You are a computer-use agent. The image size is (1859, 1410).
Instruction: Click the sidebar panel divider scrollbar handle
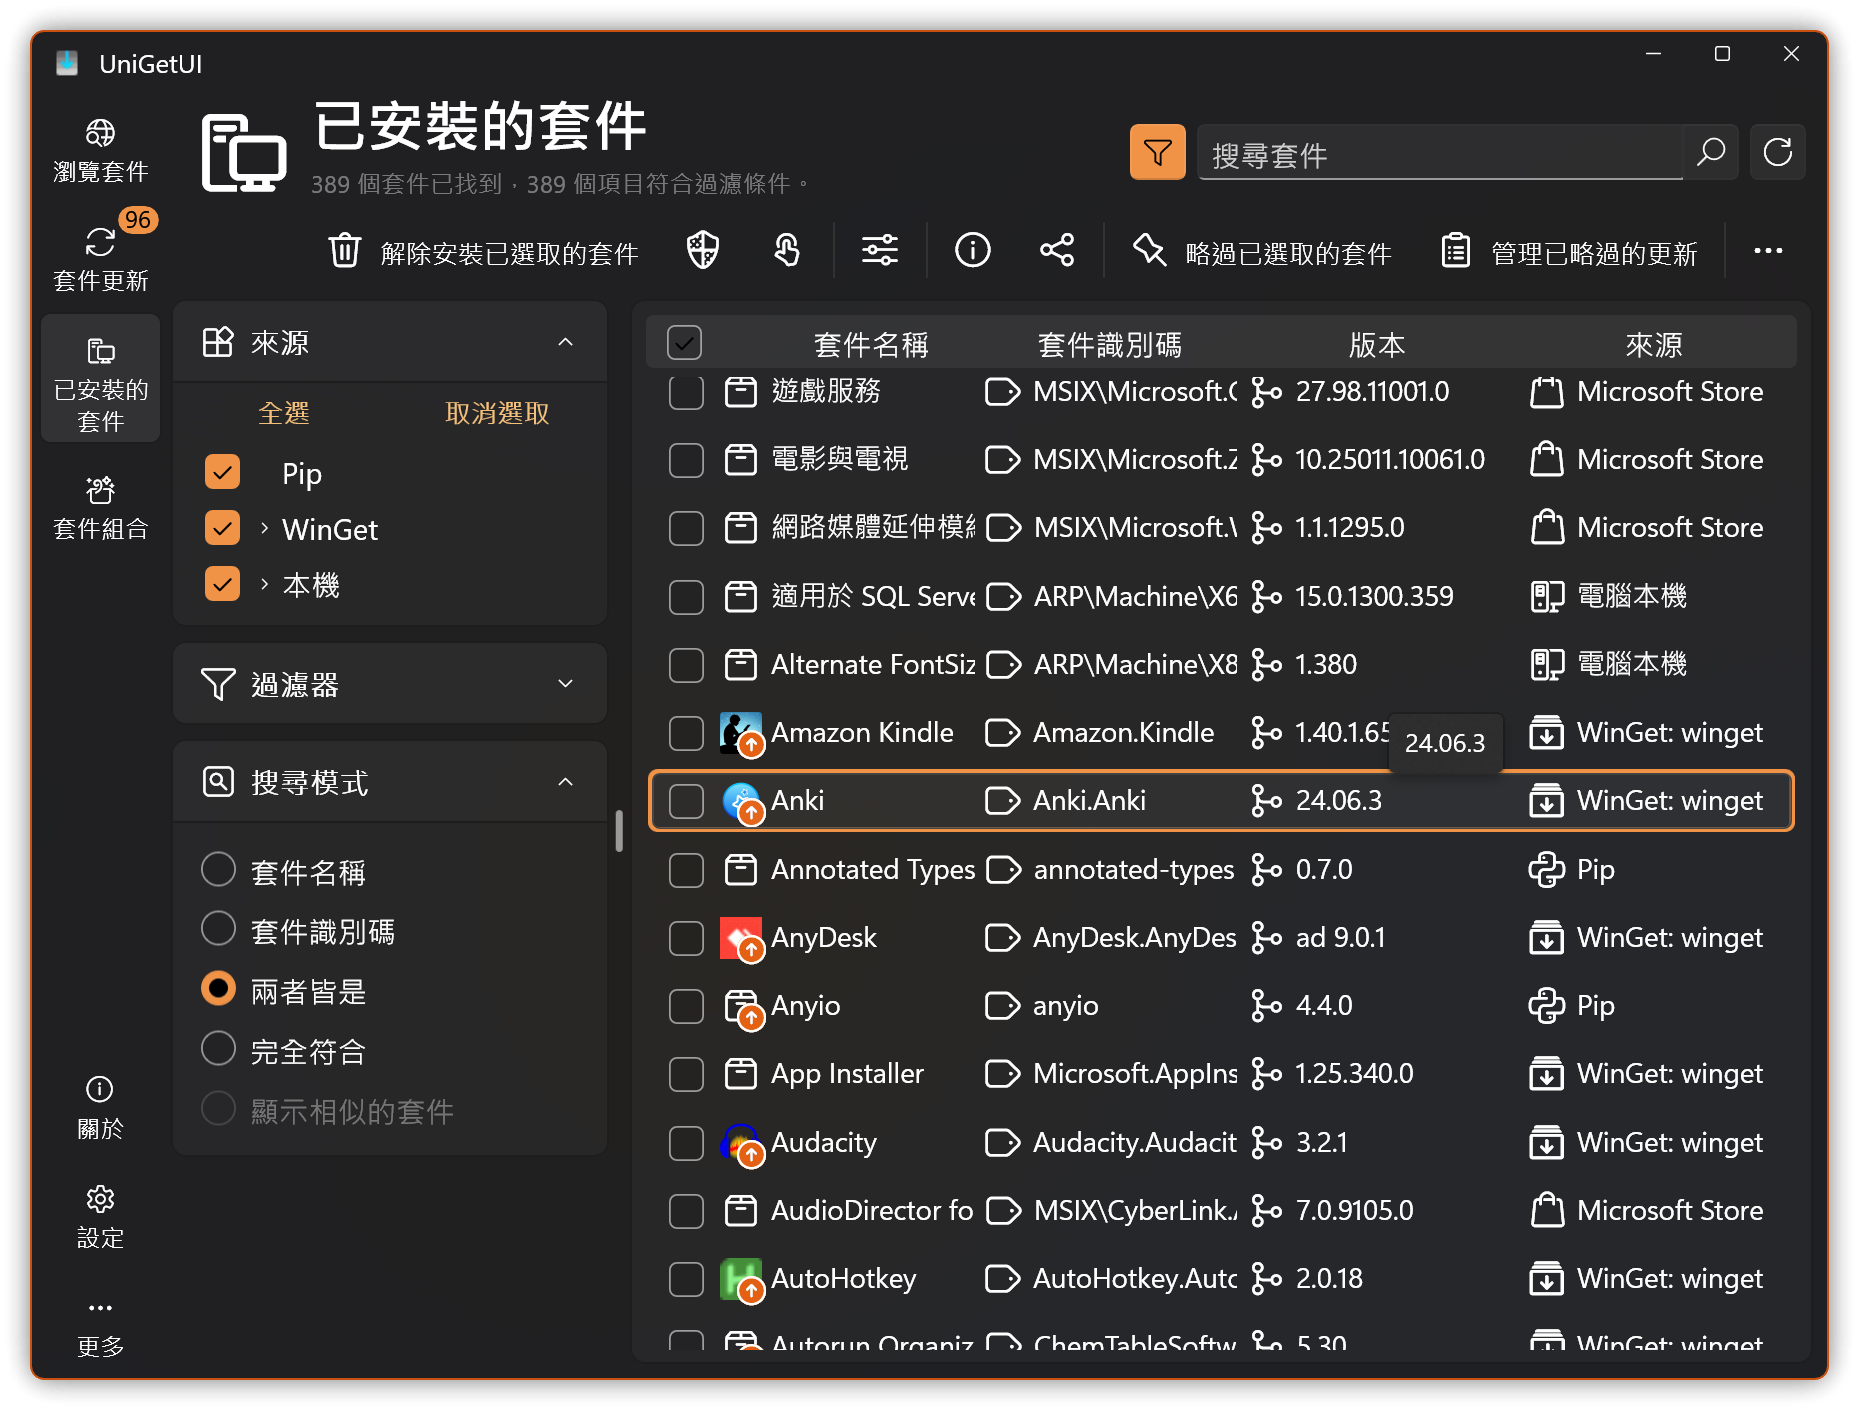click(619, 831)
